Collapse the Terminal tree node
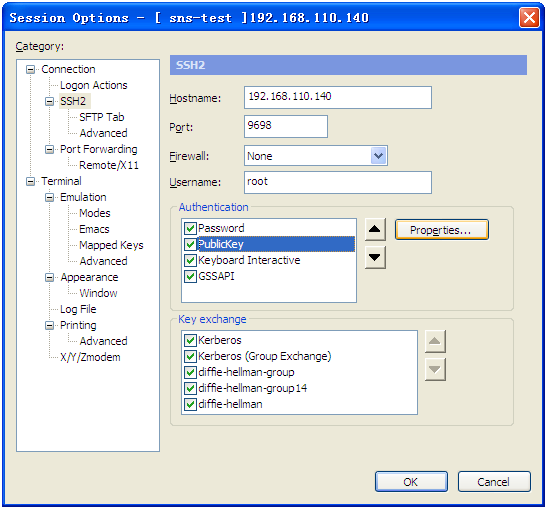This screenshot has height=509, width=547. click(x=31, y=181)
